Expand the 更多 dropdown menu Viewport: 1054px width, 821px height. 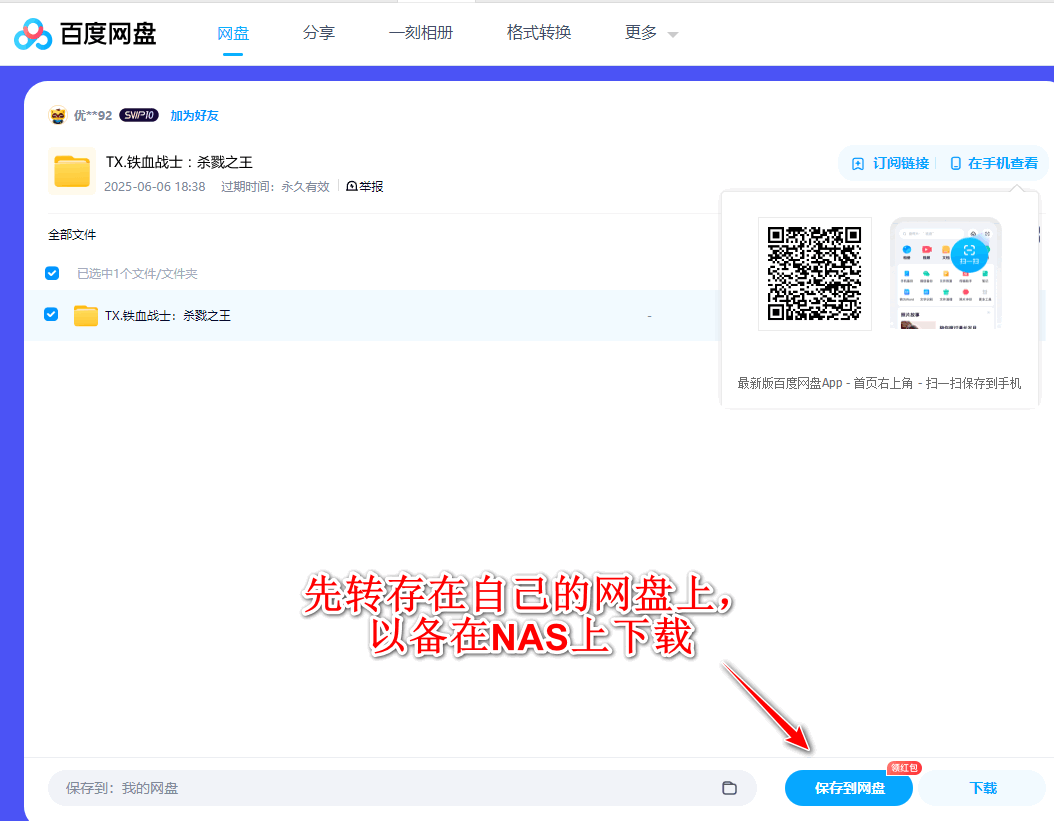pos(651,33)
